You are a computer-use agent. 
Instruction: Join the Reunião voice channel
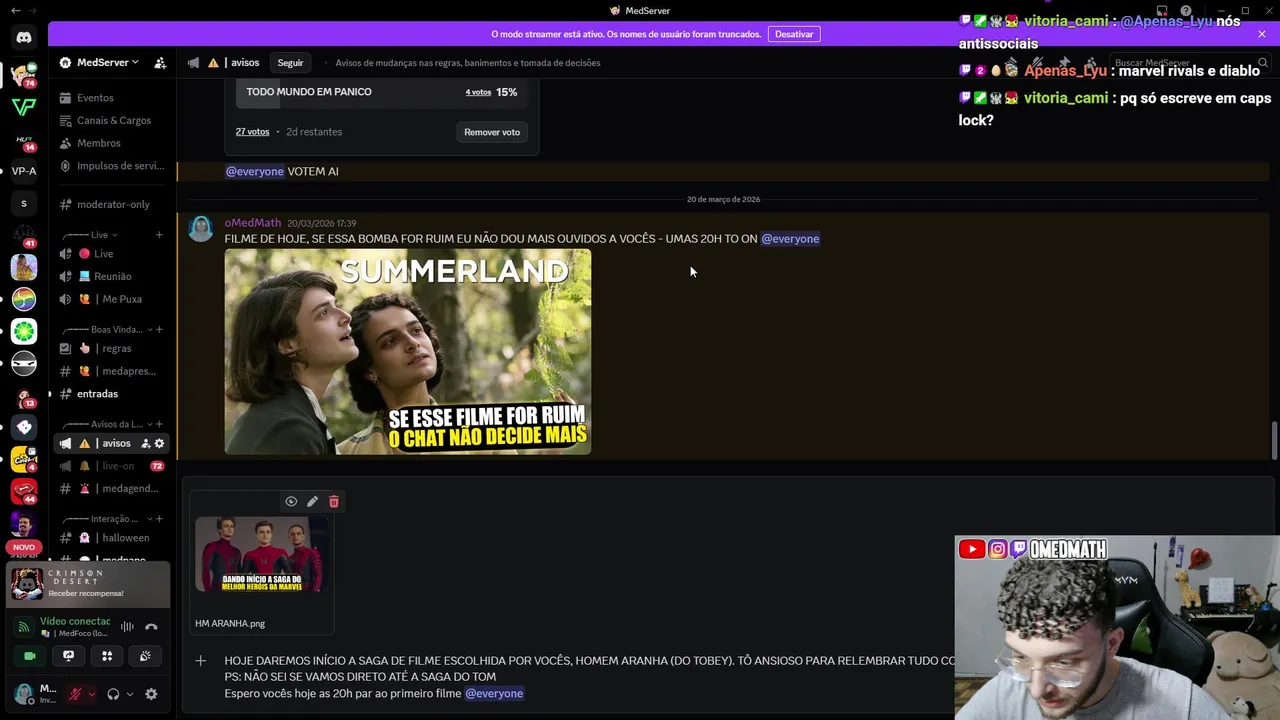click(x=110, y=276)
